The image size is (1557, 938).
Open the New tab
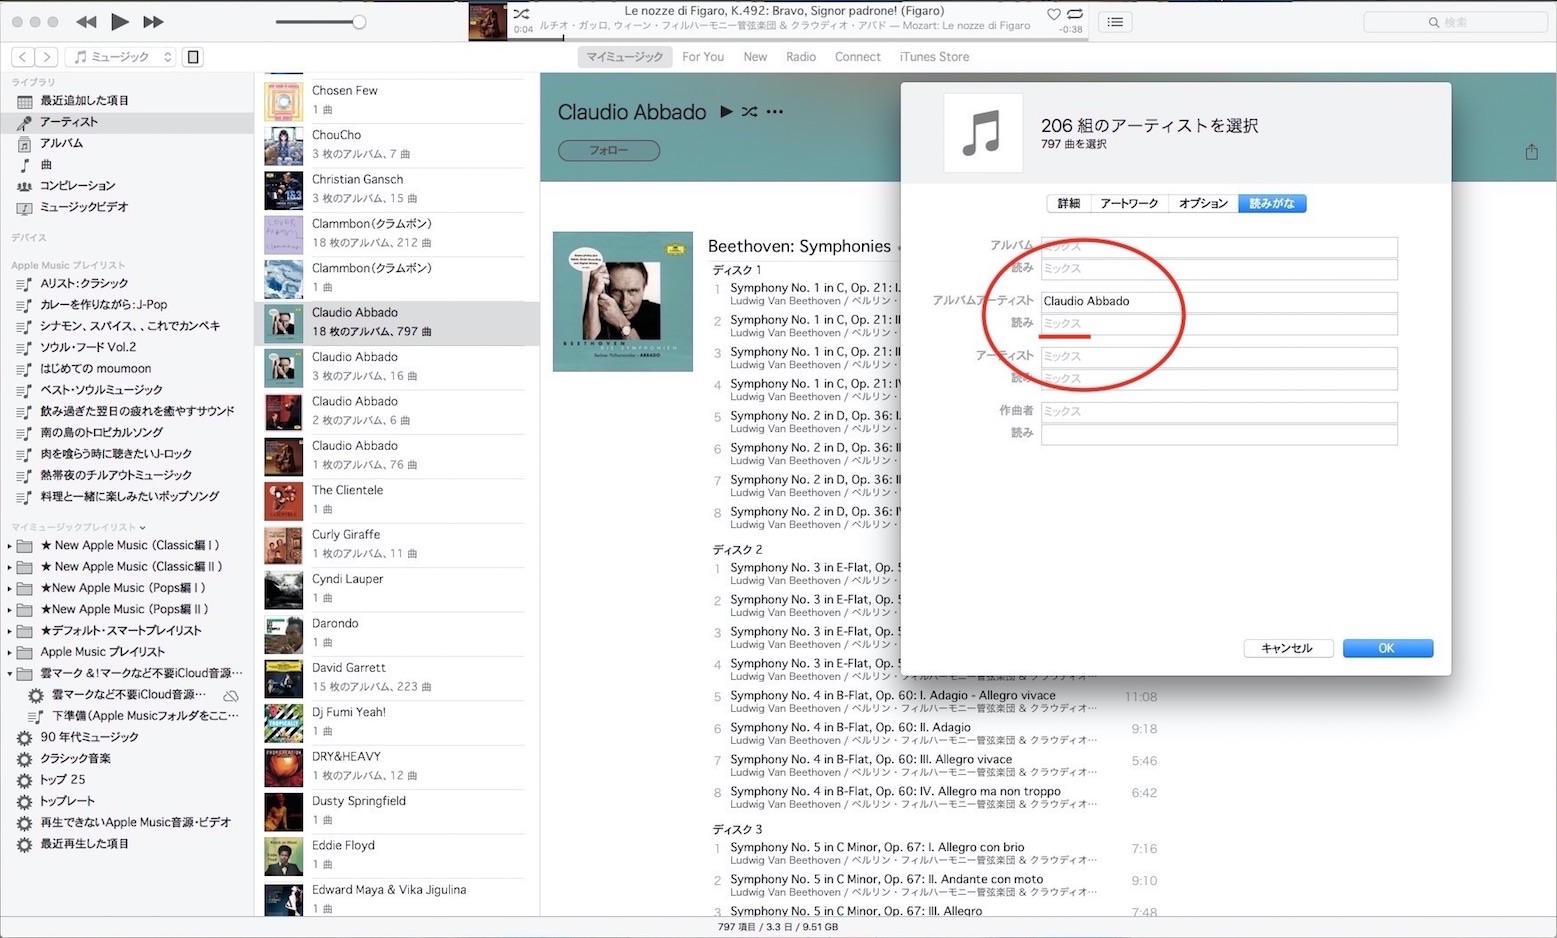[x=755, y=57]
